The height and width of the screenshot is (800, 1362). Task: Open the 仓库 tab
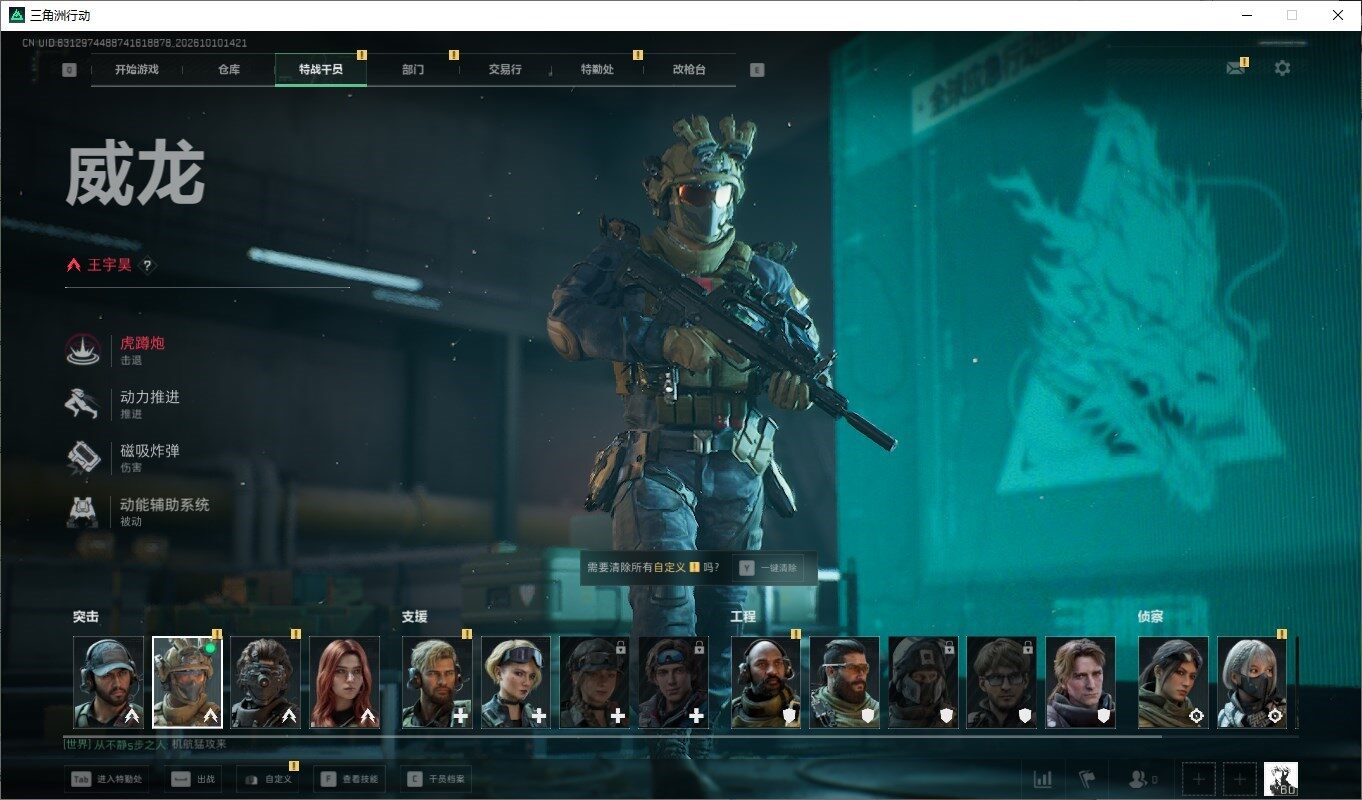pos(229,70)
